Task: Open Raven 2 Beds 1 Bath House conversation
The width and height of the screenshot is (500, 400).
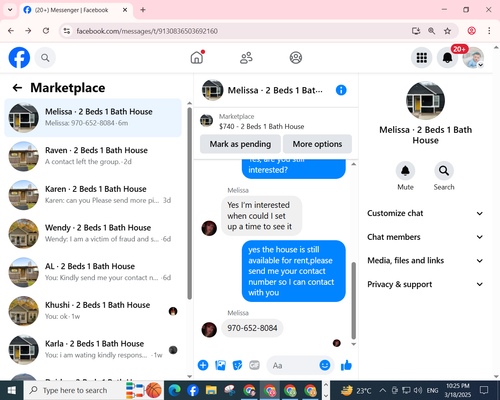Action: tap(93, 156)
